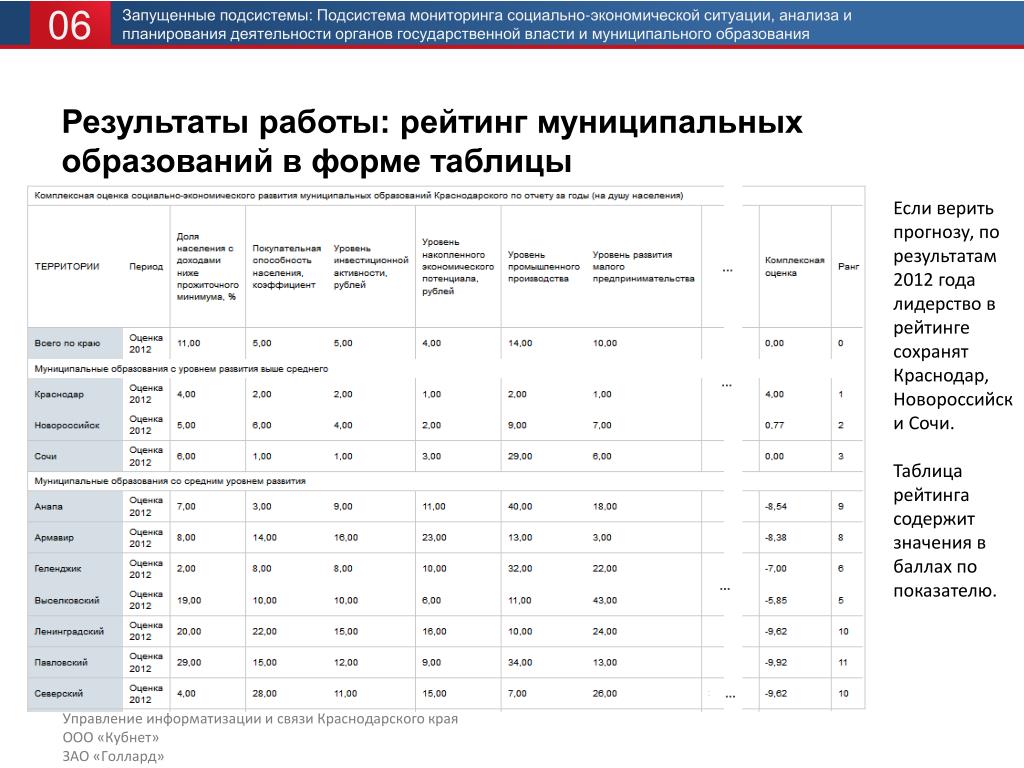Click the footer text ЗАО «Голлард»
This screenshot has width=1024, height=768.
click(113, 756)
